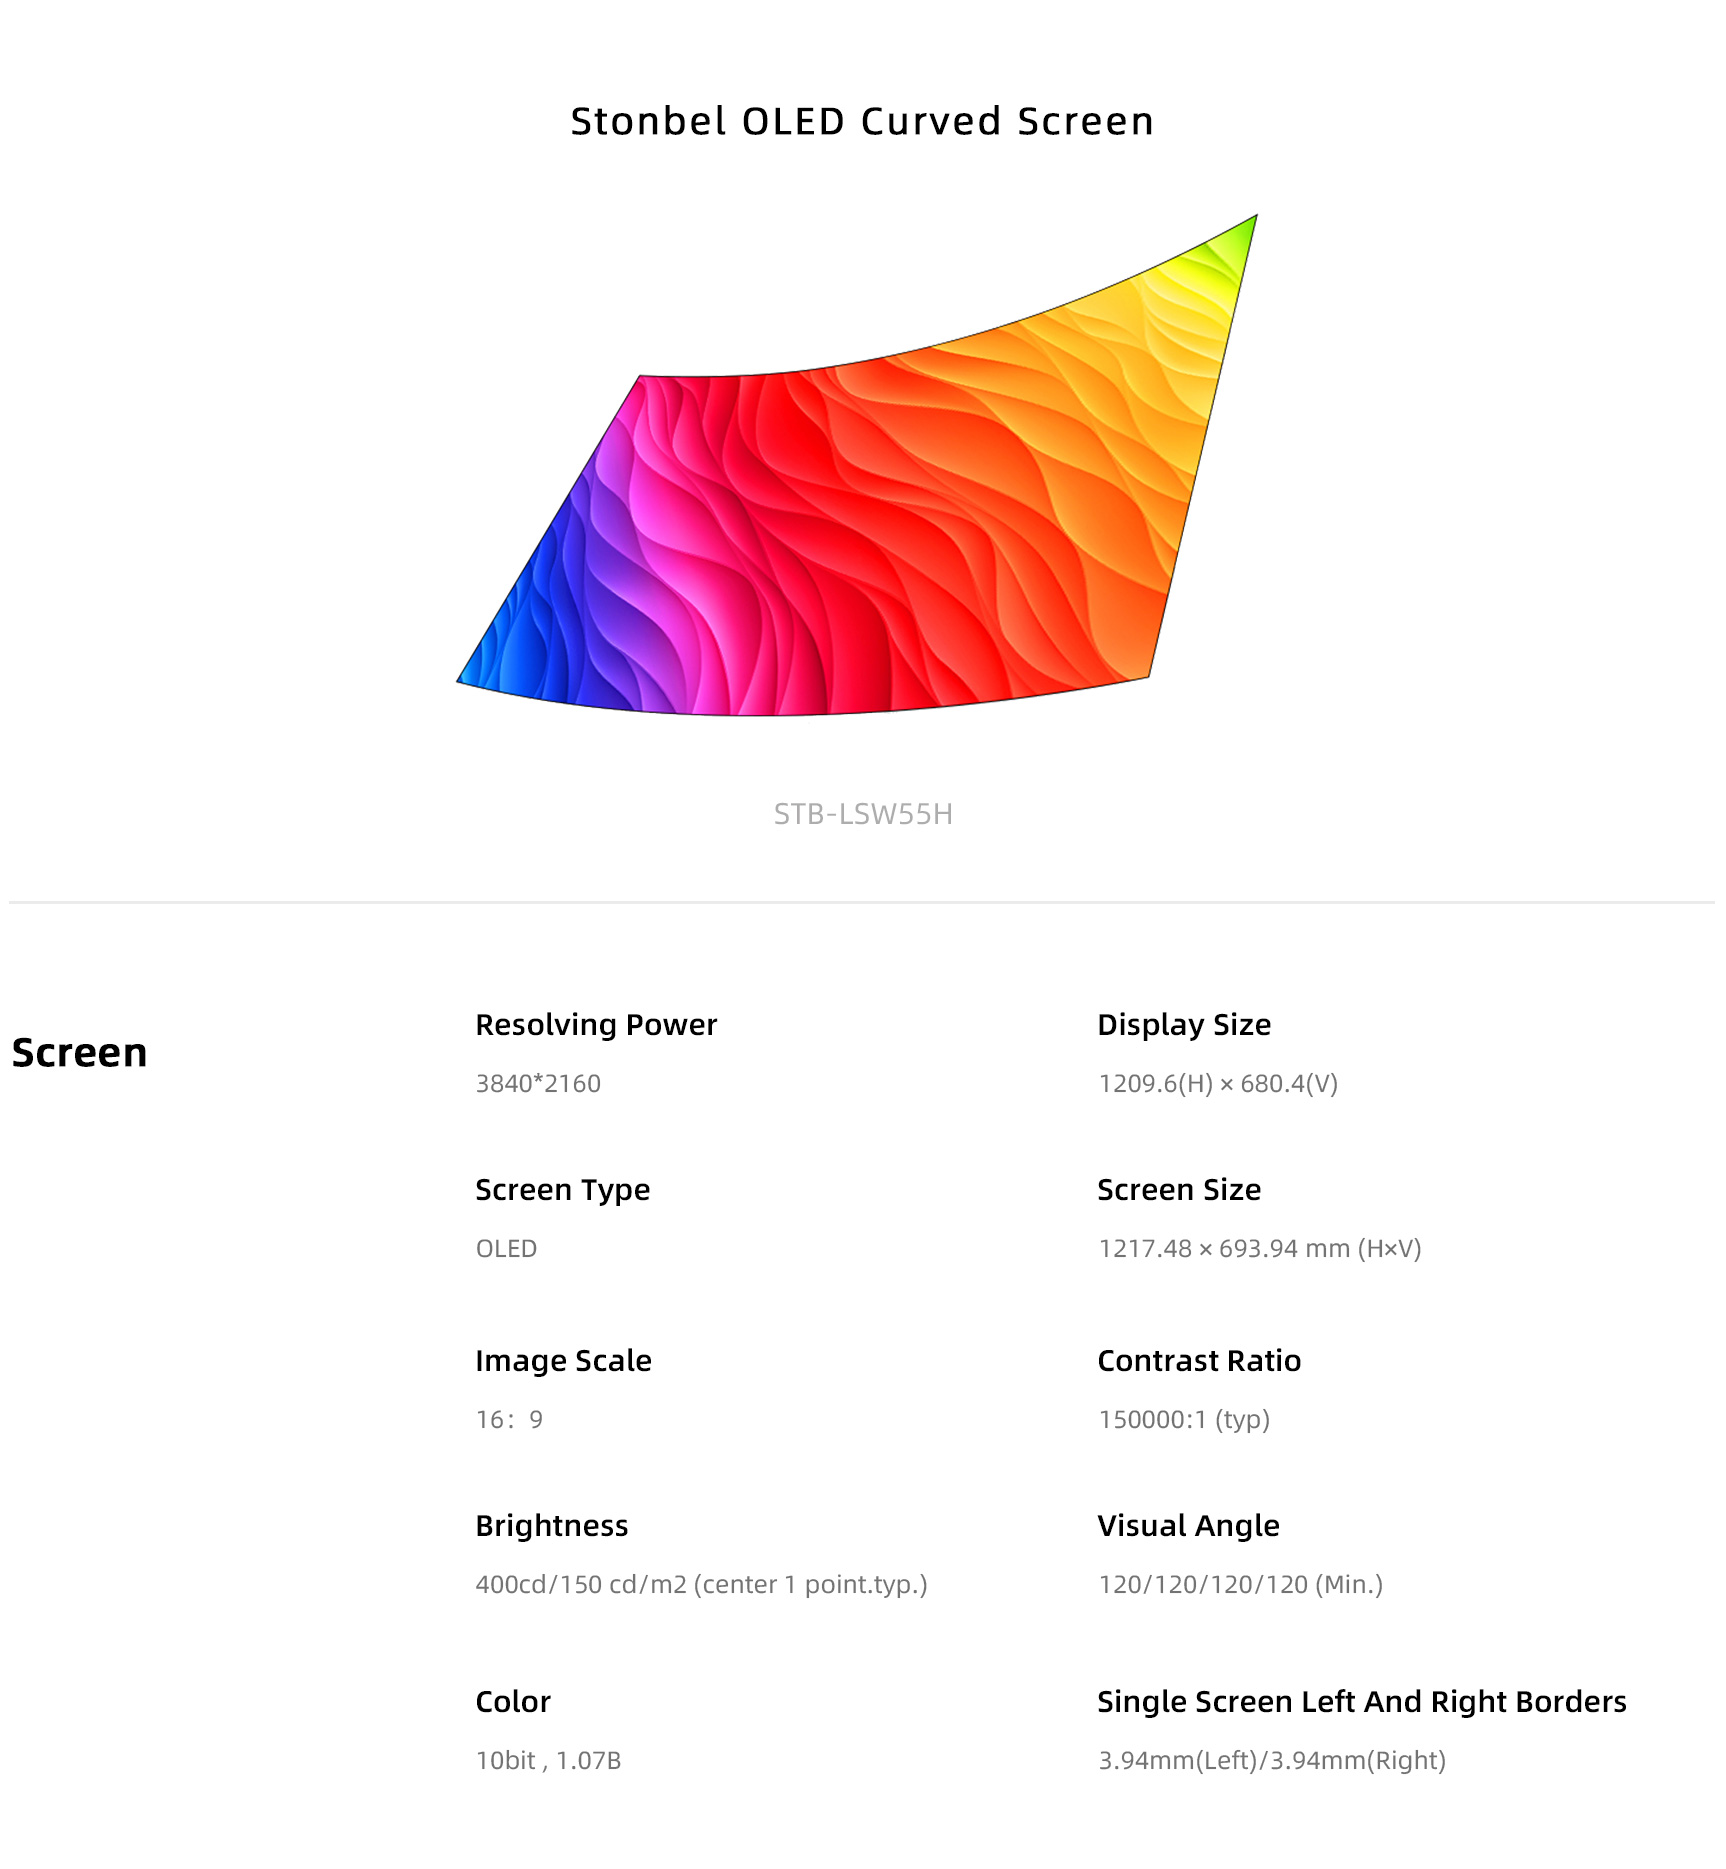
Task: Select the 150000:1 (typ) value
Action: (x=1184, y=1420)
